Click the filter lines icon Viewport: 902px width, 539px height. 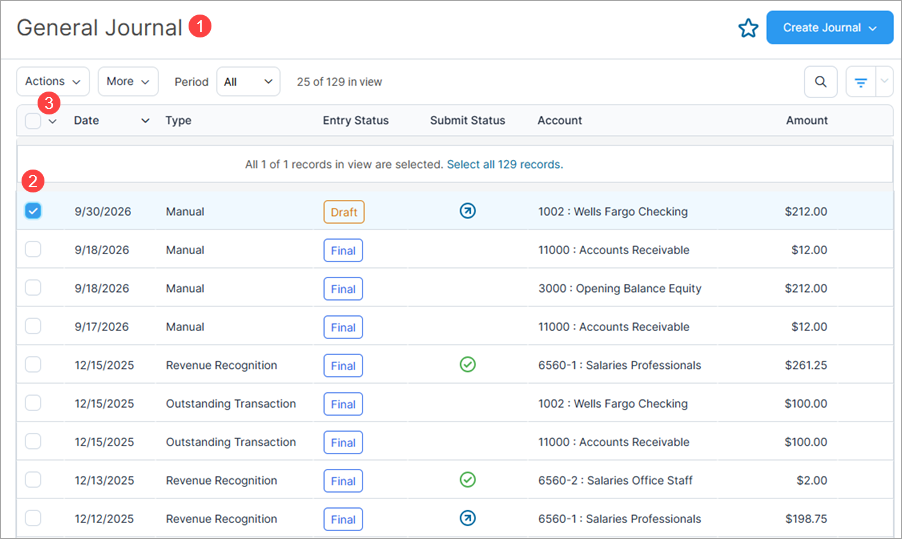(x=861, y=82)
